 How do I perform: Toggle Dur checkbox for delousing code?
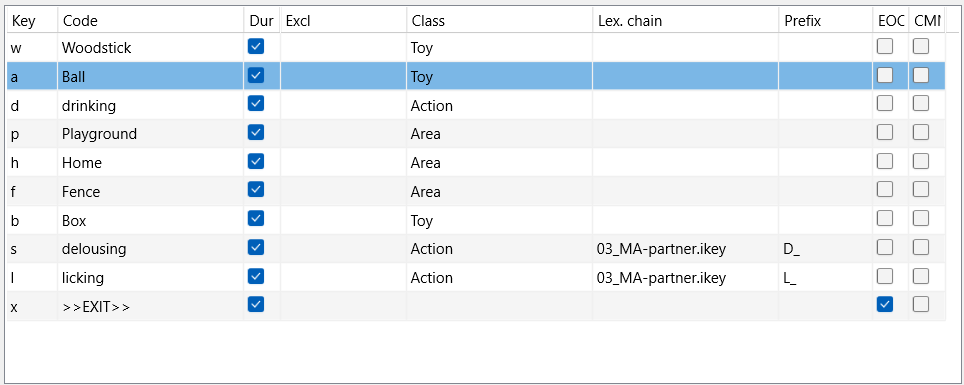pyautogui.click(x=256, y=247)
